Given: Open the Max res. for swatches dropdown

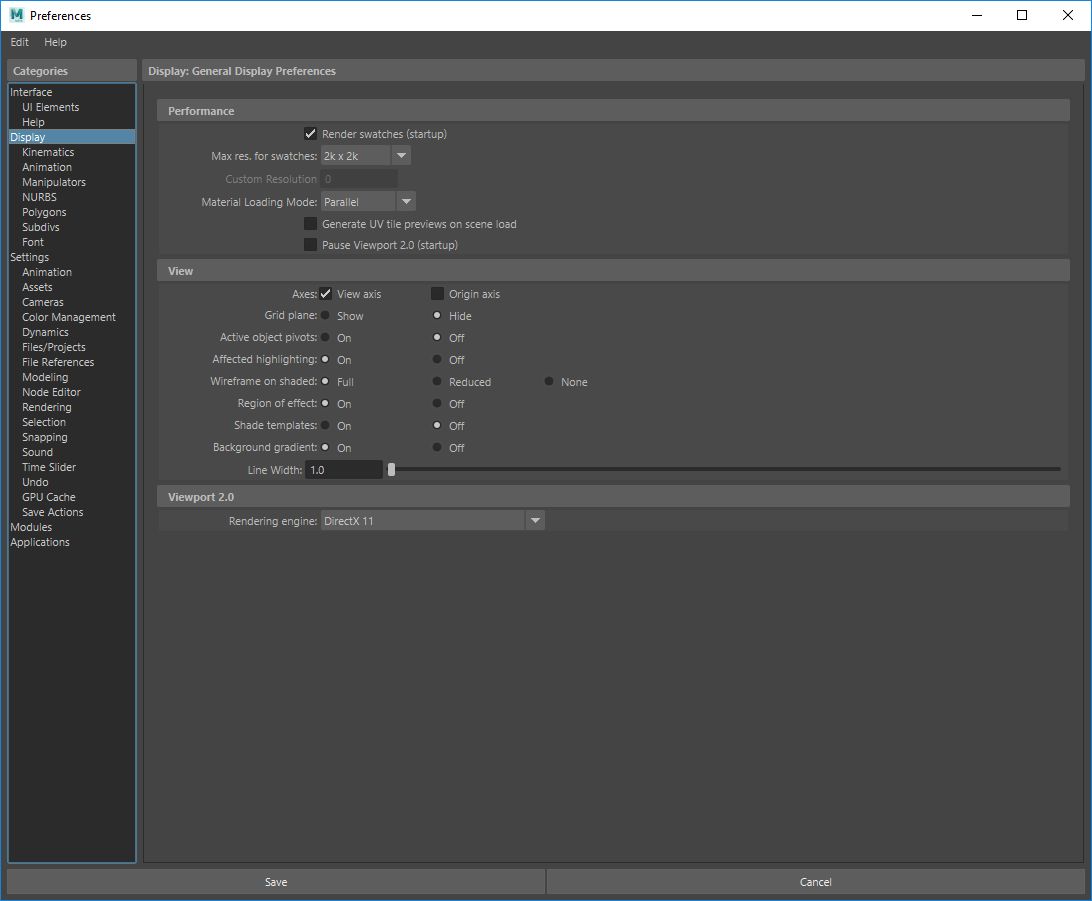Looking at the screenshot, I should (x=400, y=155).
